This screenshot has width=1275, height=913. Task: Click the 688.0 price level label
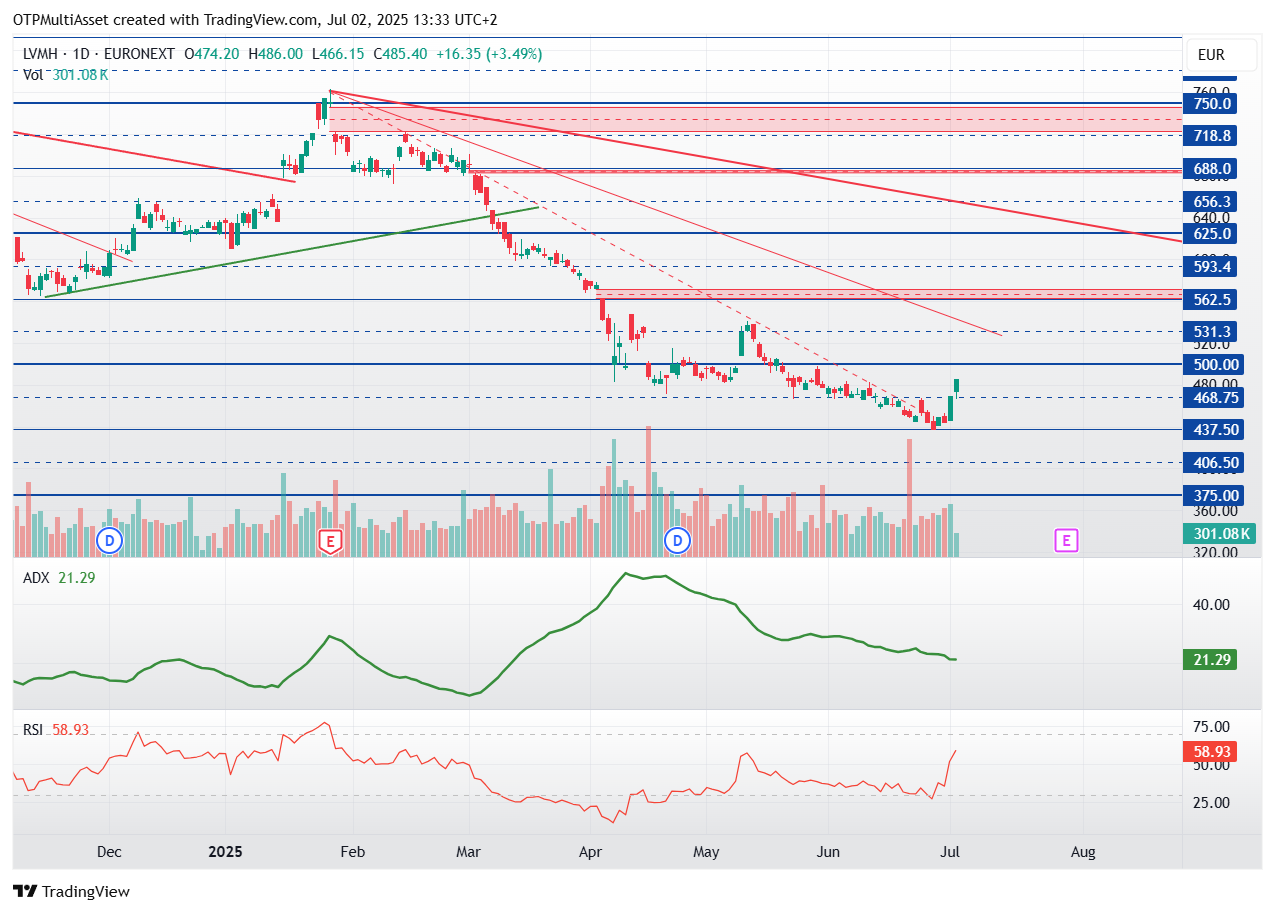coord(1209,169)
